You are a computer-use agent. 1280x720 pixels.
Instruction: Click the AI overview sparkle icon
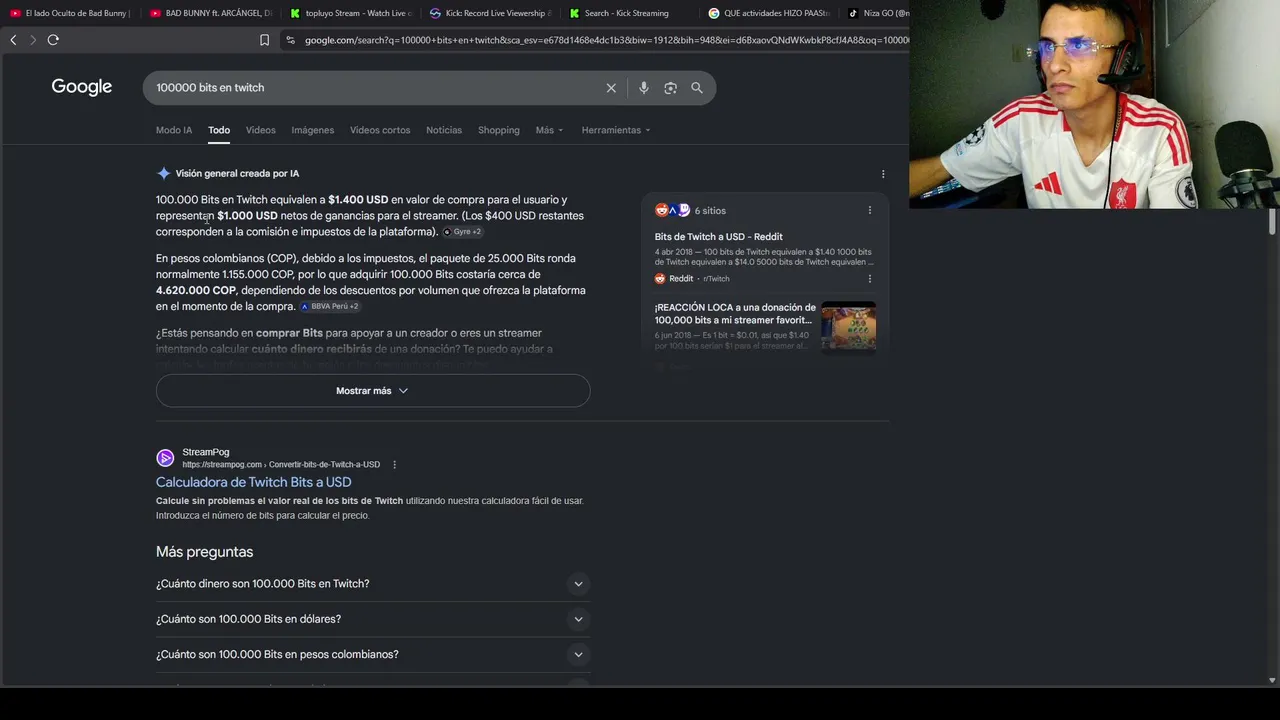click(x=164, y=173)
